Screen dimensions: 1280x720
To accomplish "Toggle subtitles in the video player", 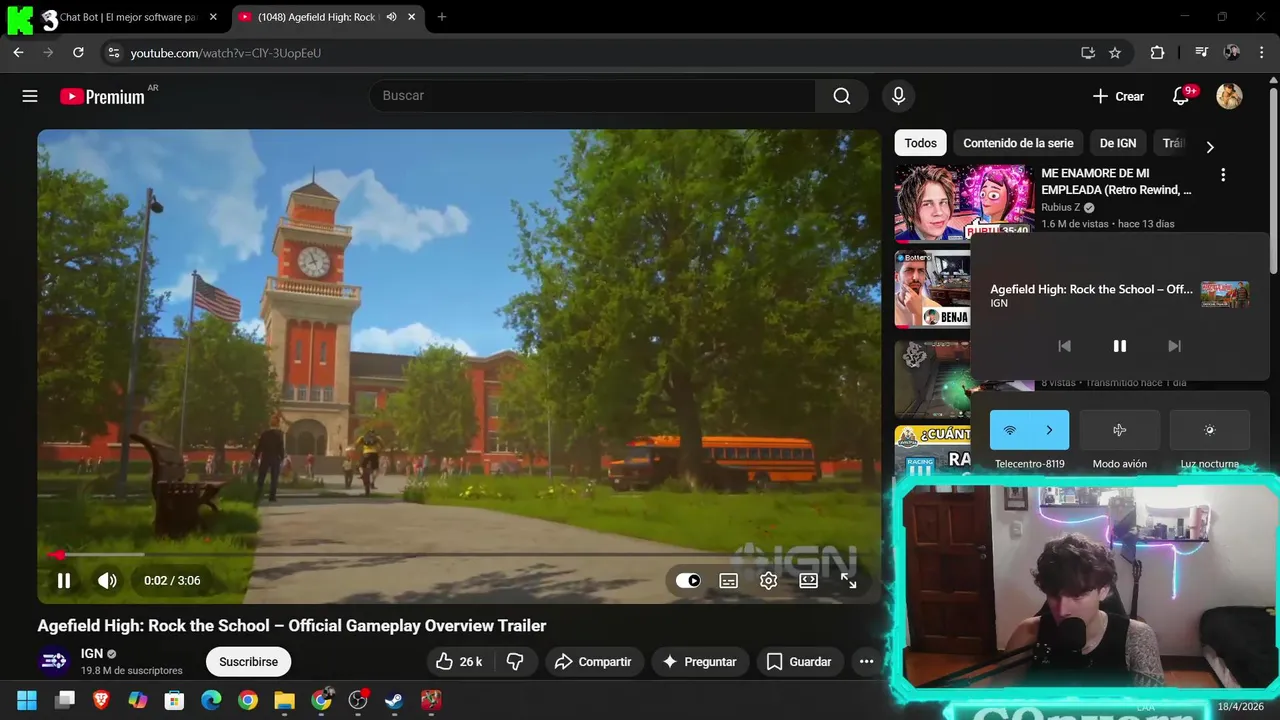I will pyautogui.click(x=729, y=580).
